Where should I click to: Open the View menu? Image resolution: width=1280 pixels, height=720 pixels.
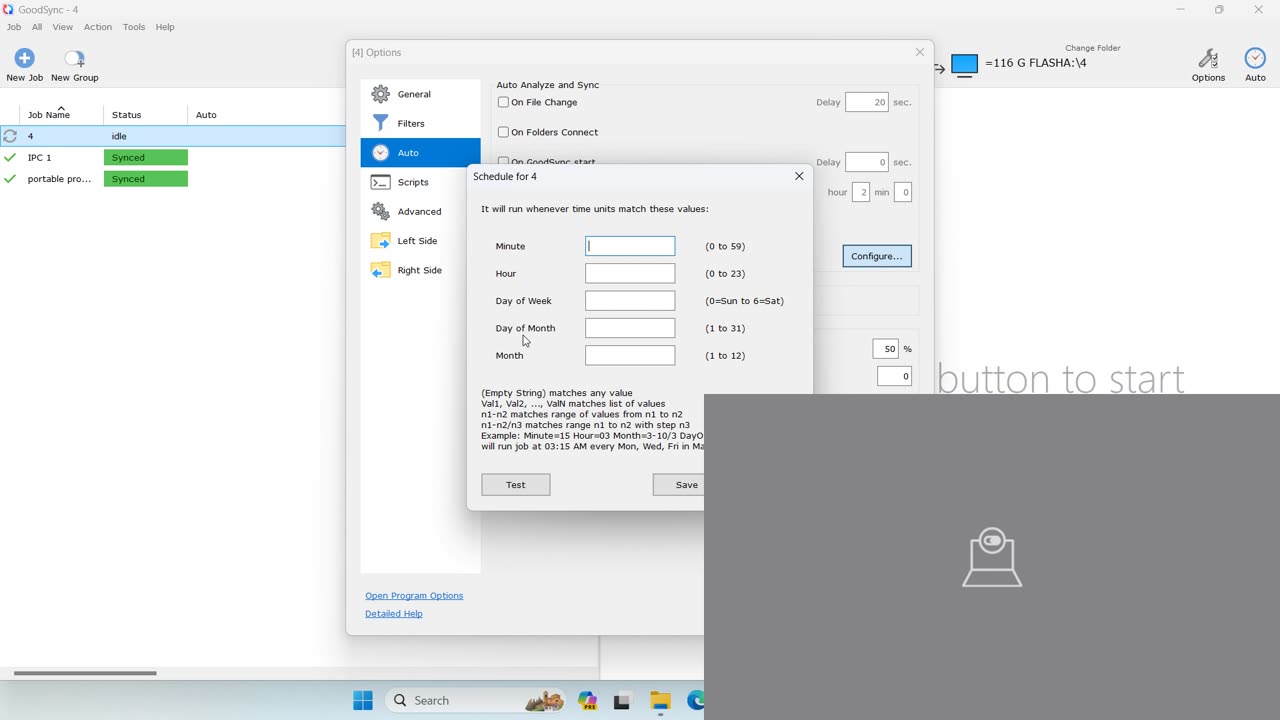tap(63, 27)
